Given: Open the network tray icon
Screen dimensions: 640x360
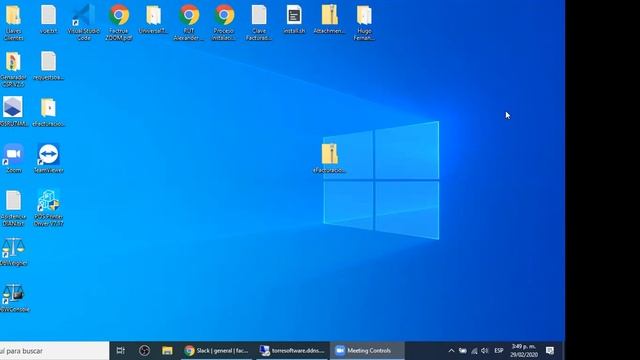Looking at the screenshot, I should (474, 351).
